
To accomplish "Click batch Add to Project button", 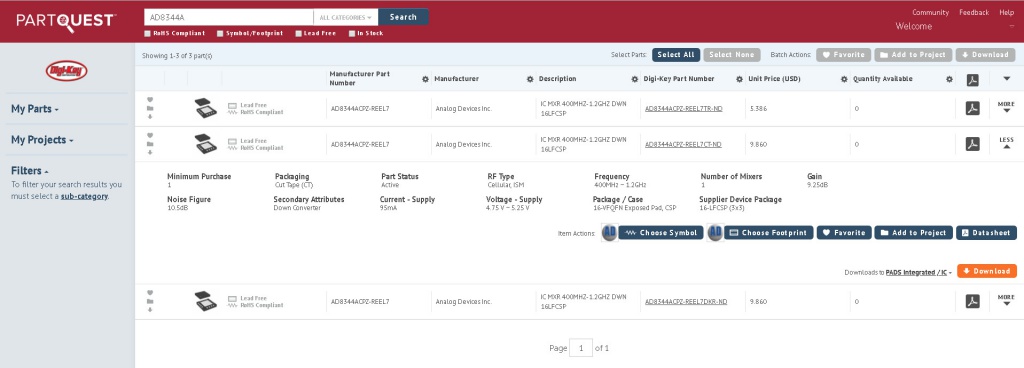I will tap(913, 55).
